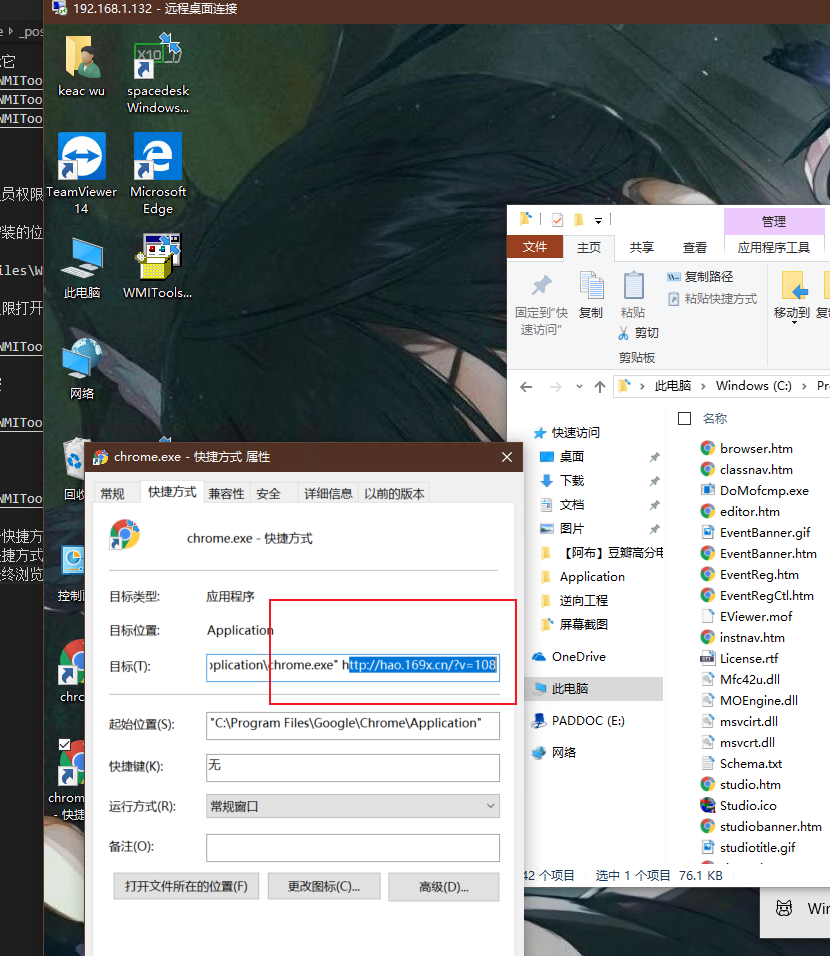Toggle checkbox on chrome shortcut desktop icon
This screenshot has width=830, height=956.
pos(65,744)
